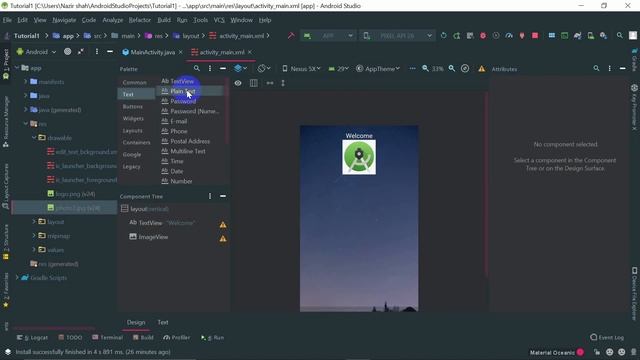Select ImageView in Component Tree
This screenshot has height=360, width=640.
pos(153,237)
